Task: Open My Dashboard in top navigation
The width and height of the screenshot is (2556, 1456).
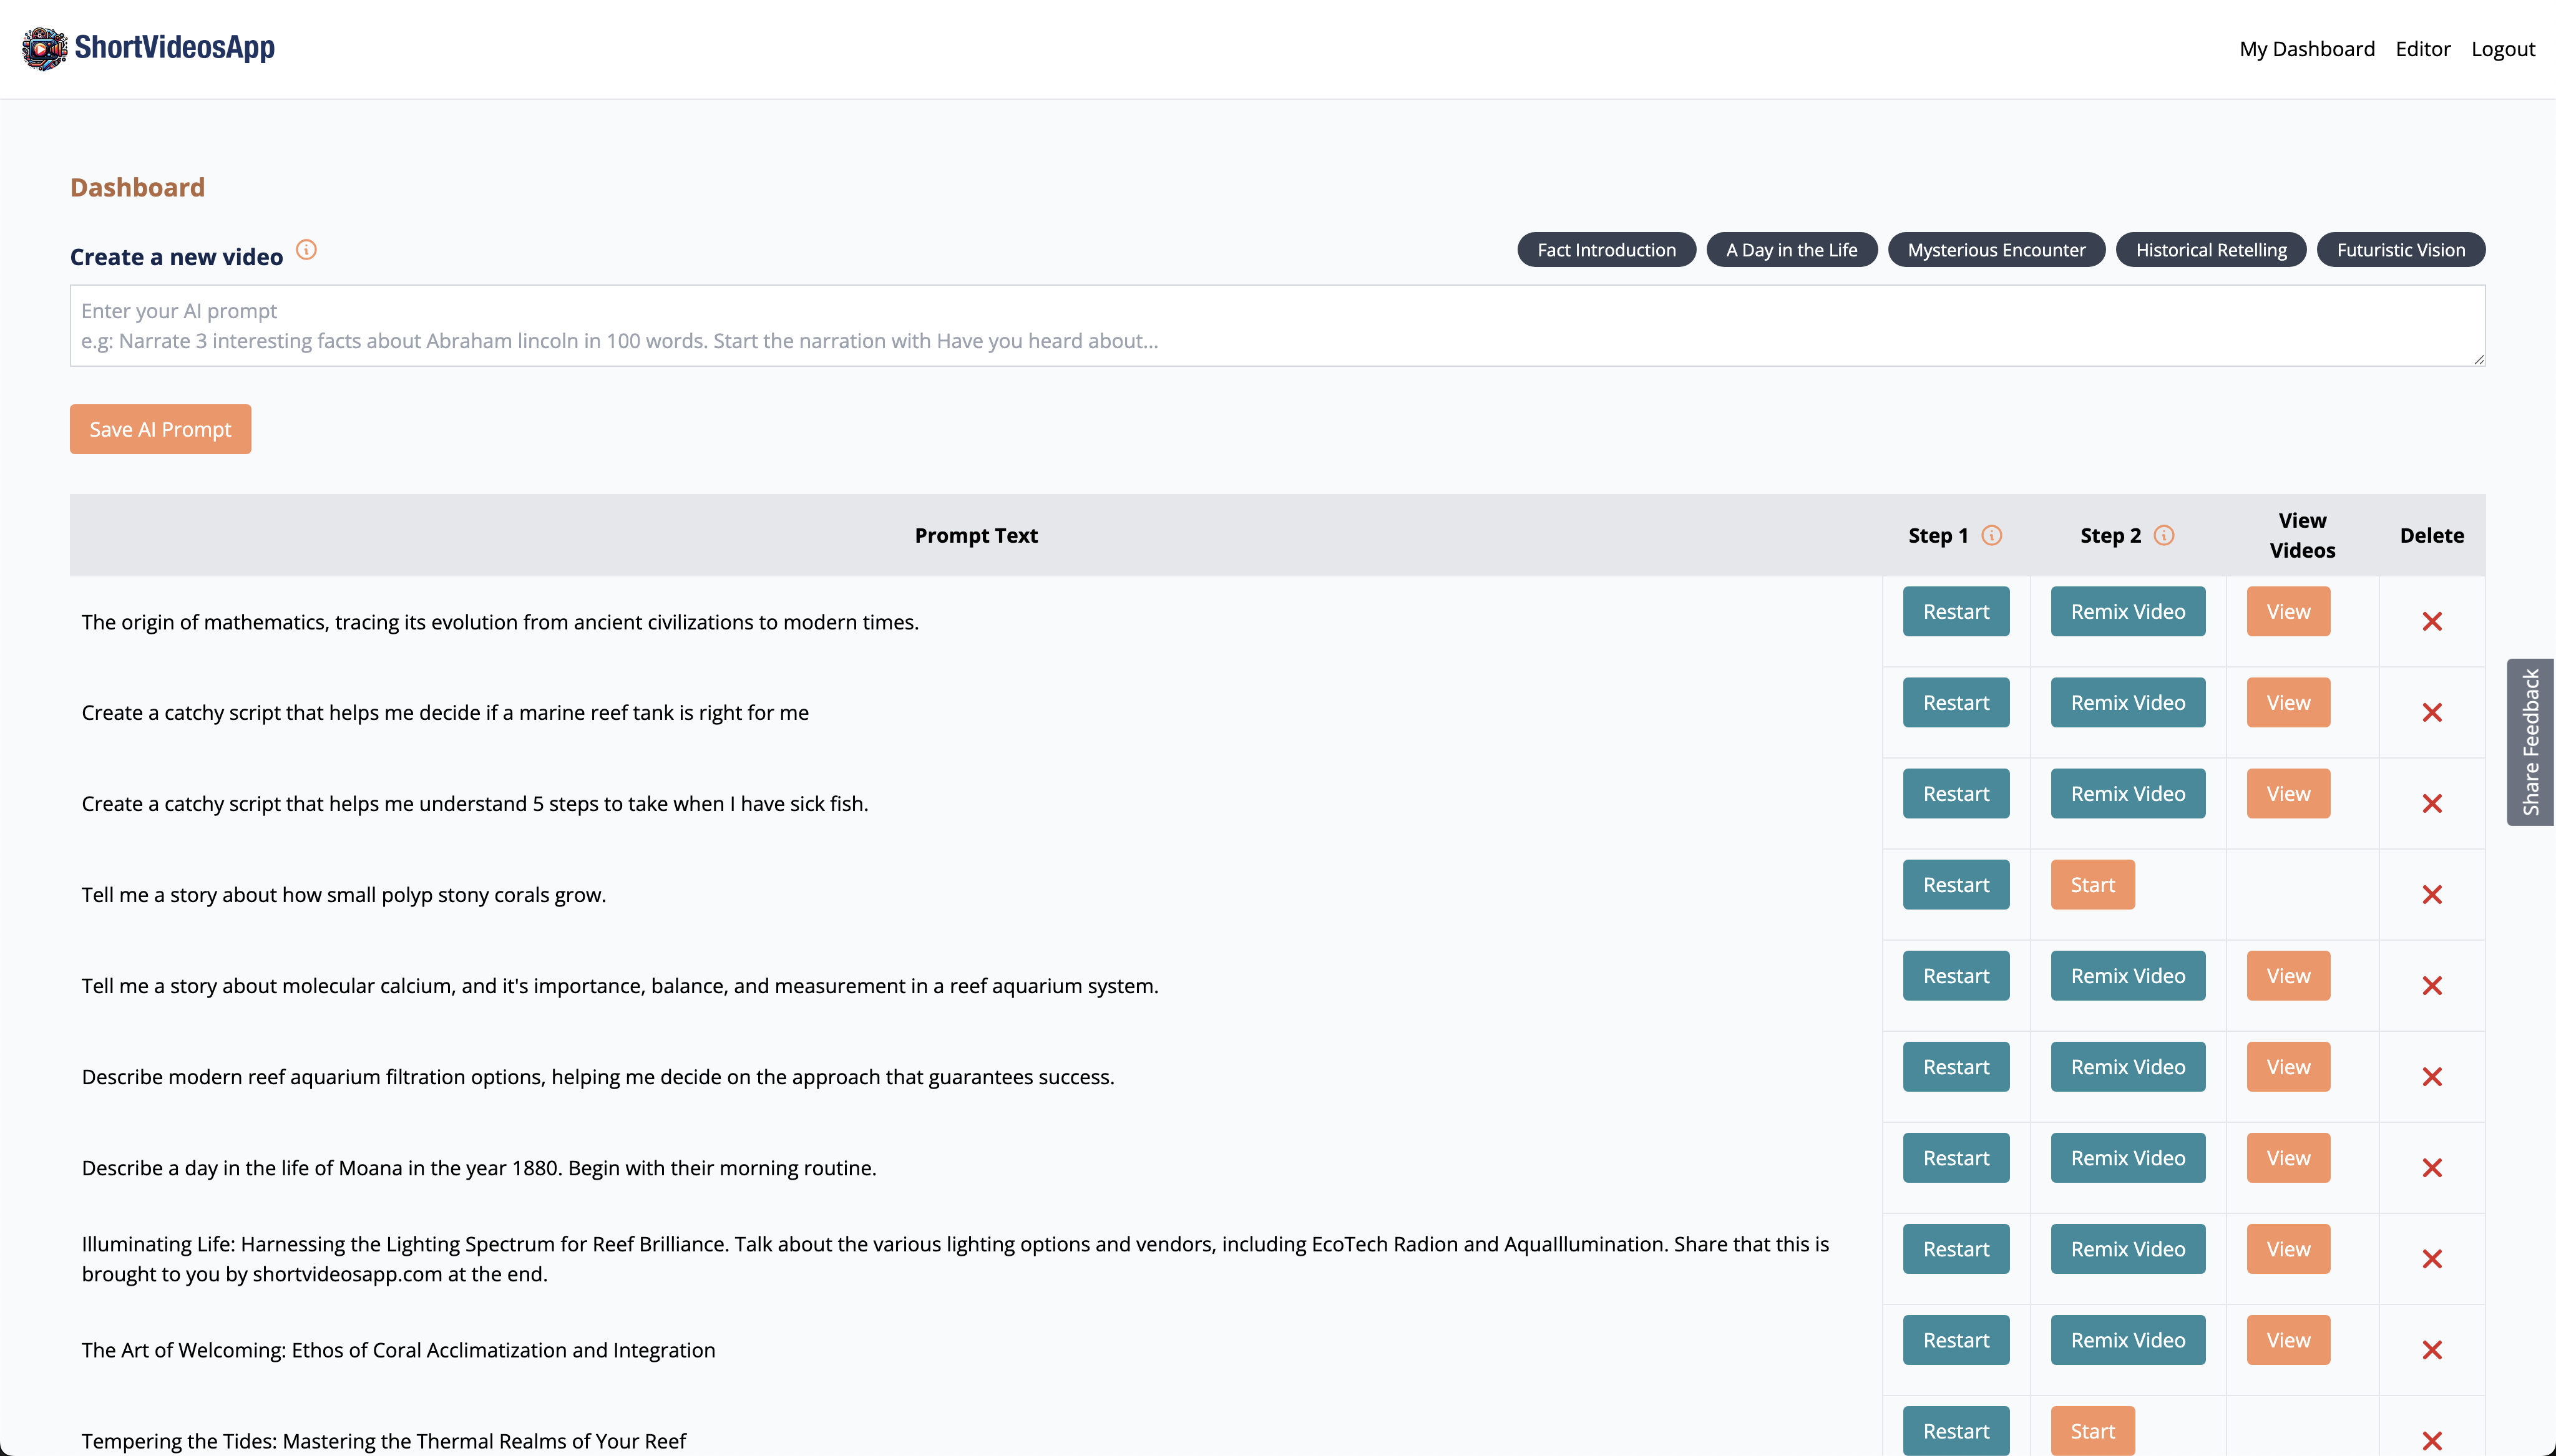Action: [x=2306, y=49]
